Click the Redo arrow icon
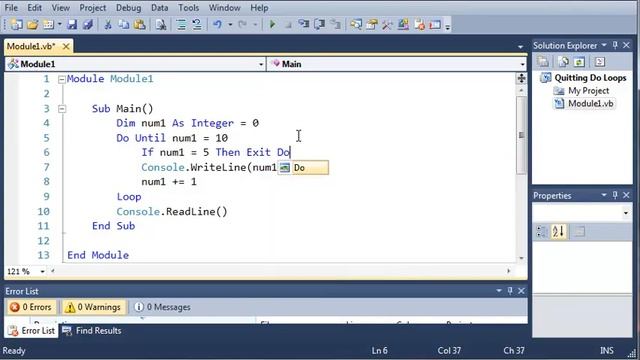The height and width of the screenshot is (360, 640). point(242,25)
